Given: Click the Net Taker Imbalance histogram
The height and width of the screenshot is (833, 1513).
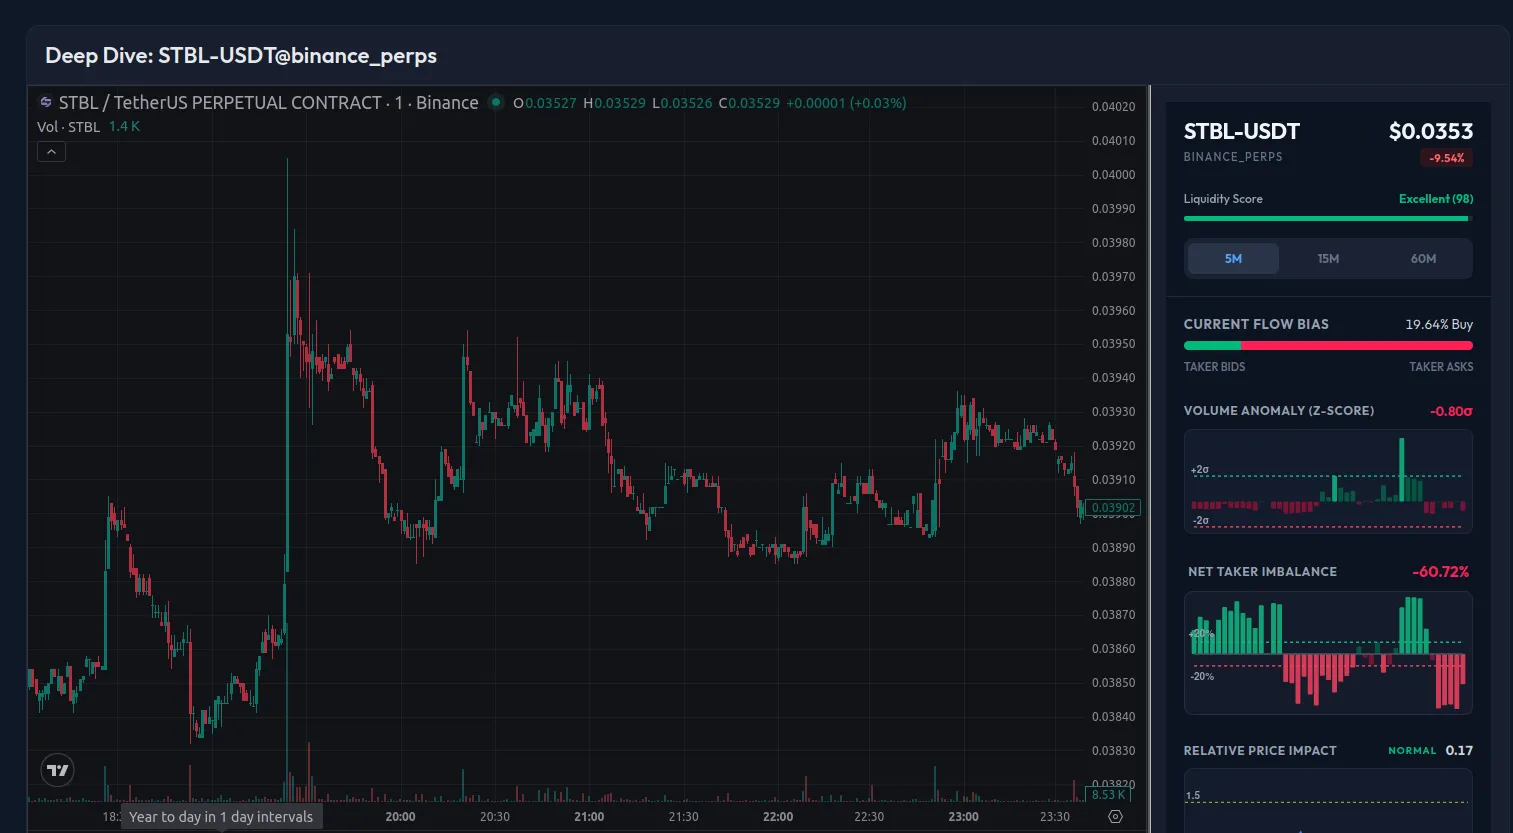Looking at the screenshot, I should tap(1327, 653).
